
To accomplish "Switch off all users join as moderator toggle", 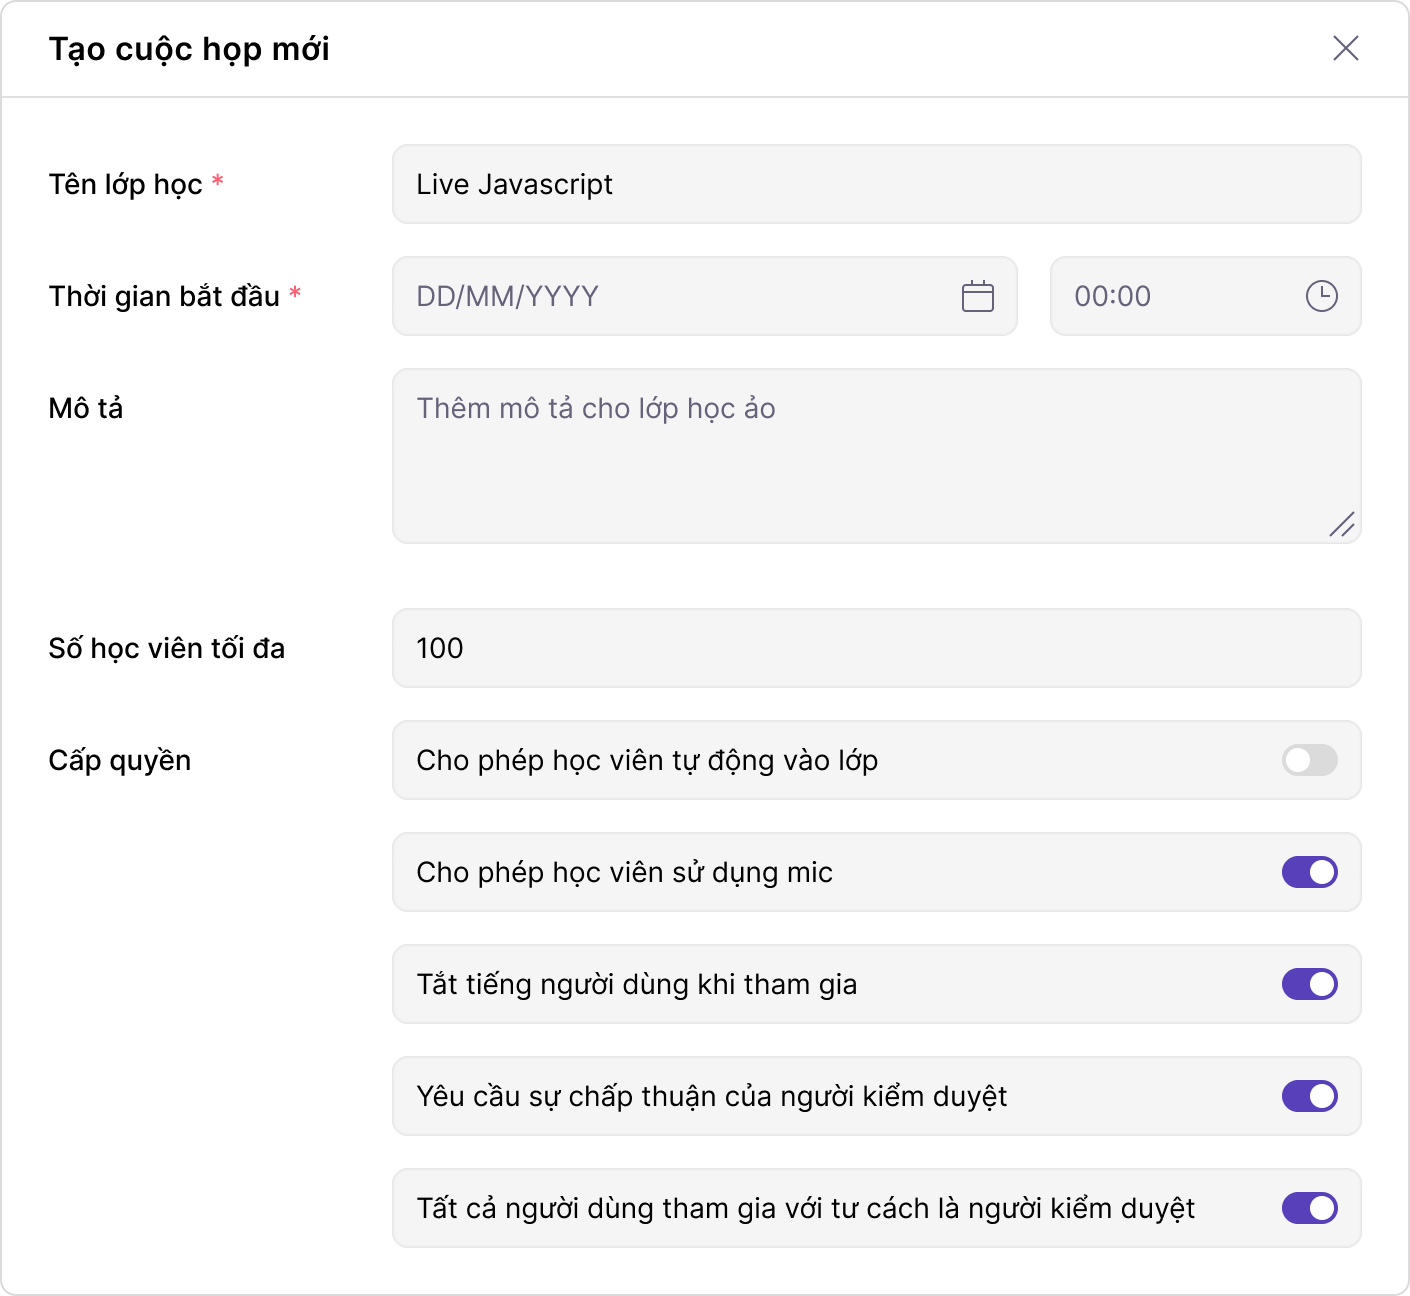I will pos(1309,1208).
